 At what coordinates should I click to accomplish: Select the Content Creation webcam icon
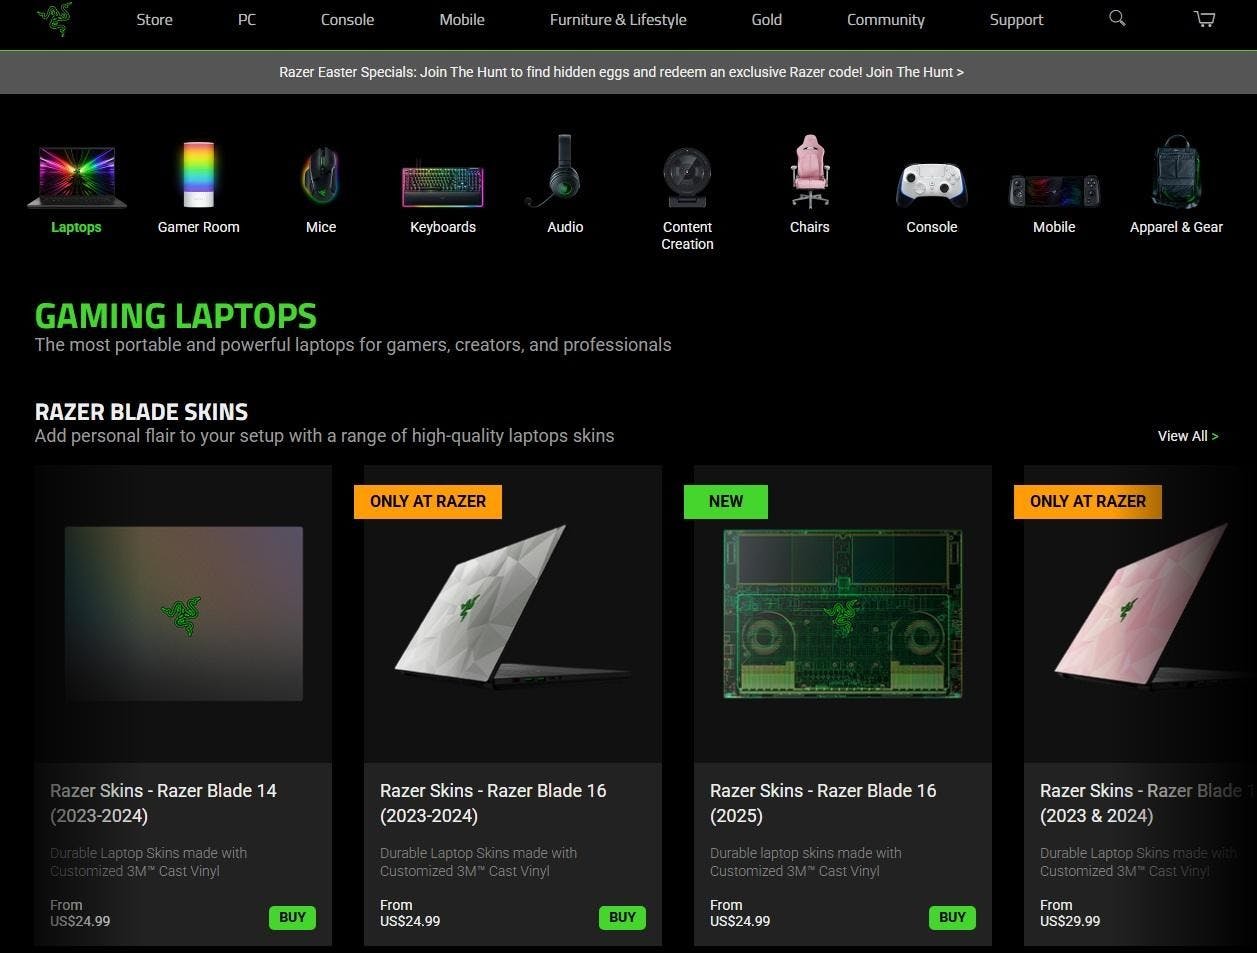(x=687, y=177)
